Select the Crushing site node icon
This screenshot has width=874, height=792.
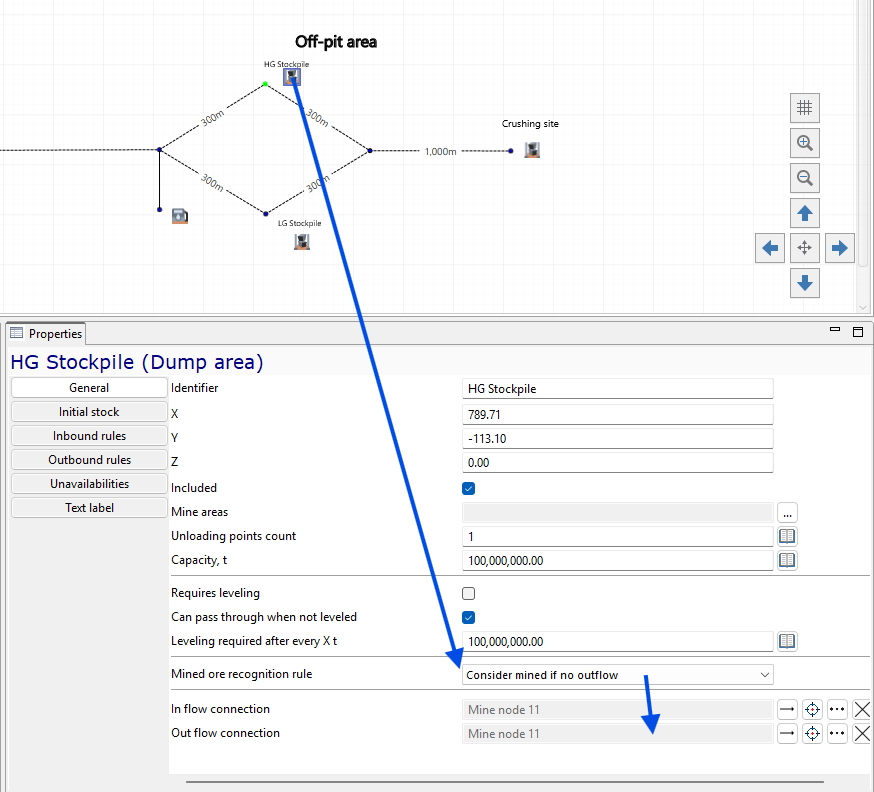coord(532,150)
